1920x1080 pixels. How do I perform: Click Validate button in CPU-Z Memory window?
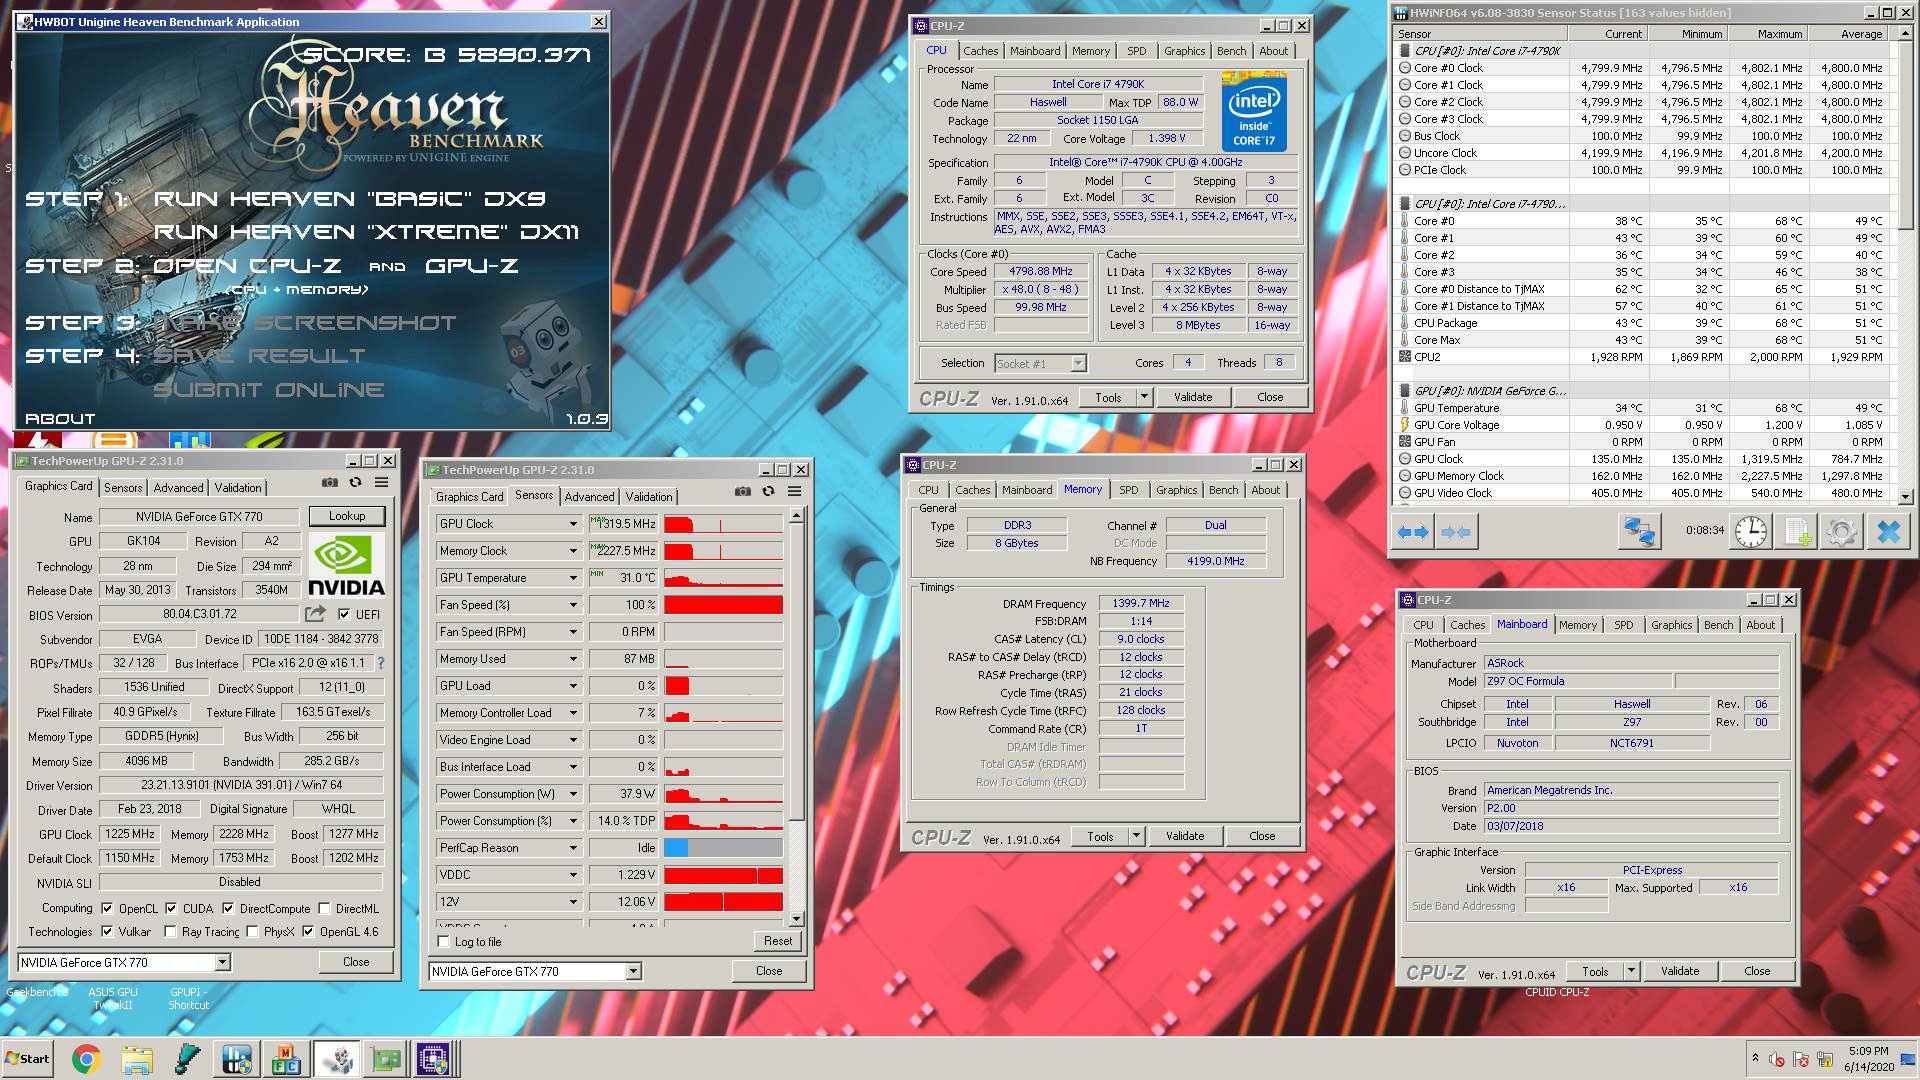[1185, 836]
